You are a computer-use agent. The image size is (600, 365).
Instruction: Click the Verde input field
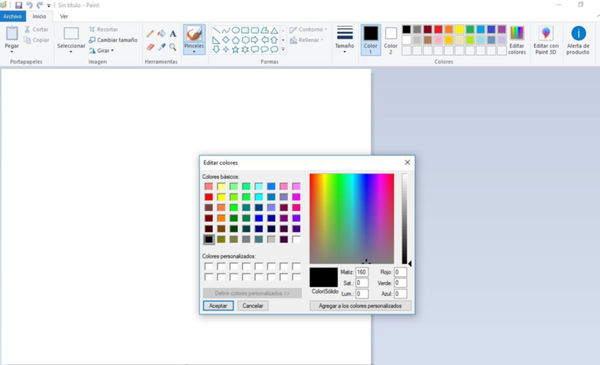tap(400, 283)
